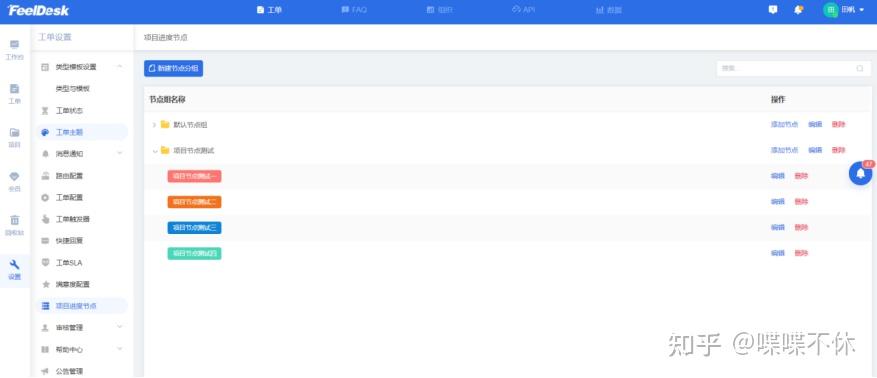Click the 新建节点分组 button
The image size is (877, 378).
(x=173, y=68)
